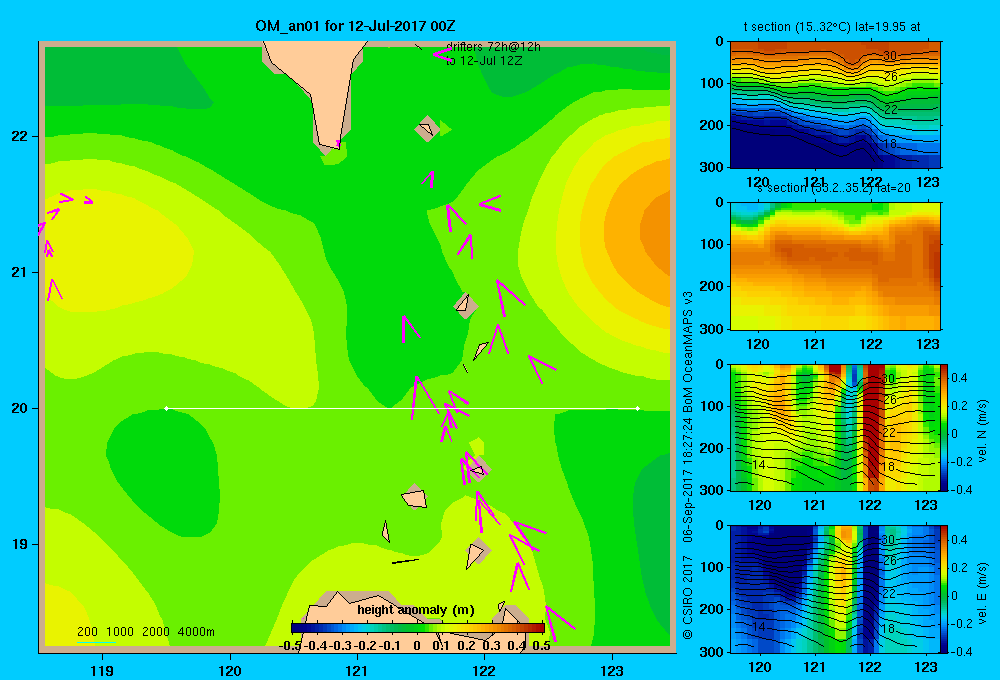Click the '30' contour label in the t section plot
Viewport: 1000px width, 680px height.
pos(890,55)
